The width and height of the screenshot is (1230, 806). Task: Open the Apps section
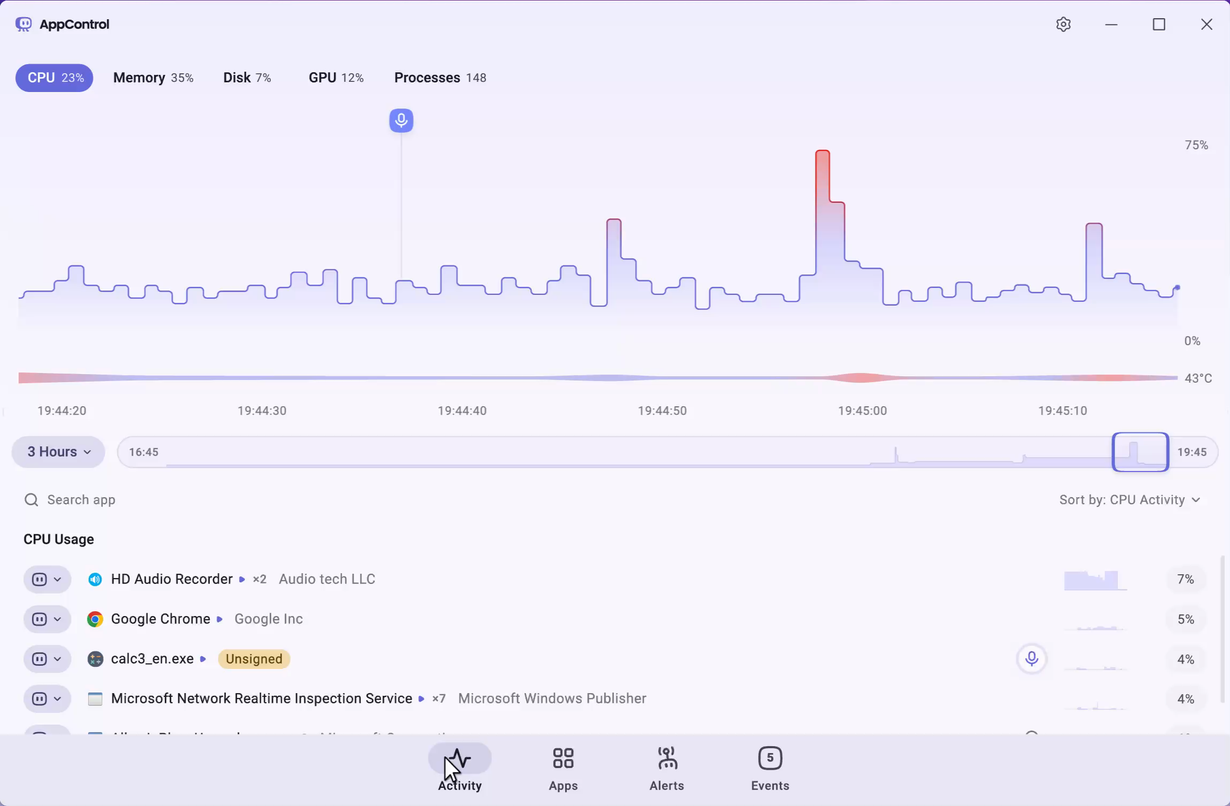[x=563, y=768]
